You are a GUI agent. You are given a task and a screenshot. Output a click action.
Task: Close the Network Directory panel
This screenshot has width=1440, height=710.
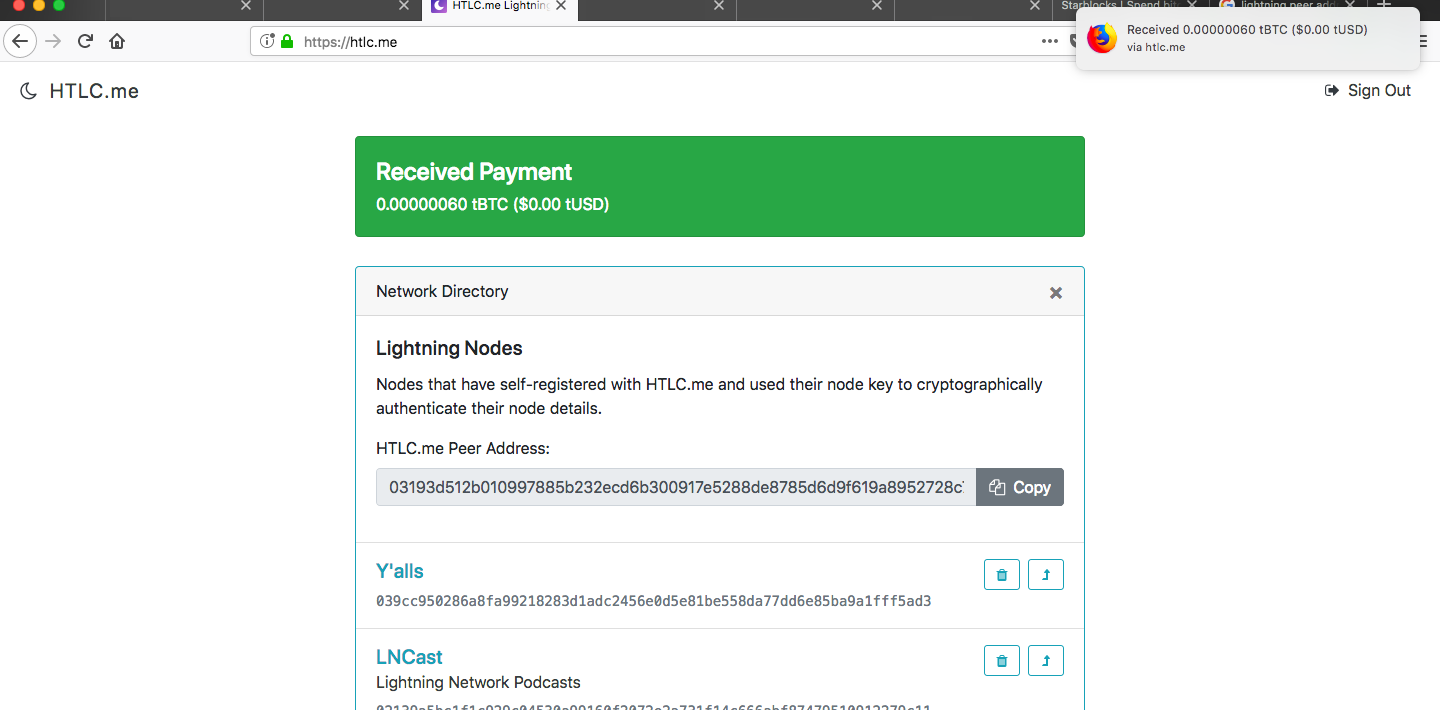point(1056,293)
